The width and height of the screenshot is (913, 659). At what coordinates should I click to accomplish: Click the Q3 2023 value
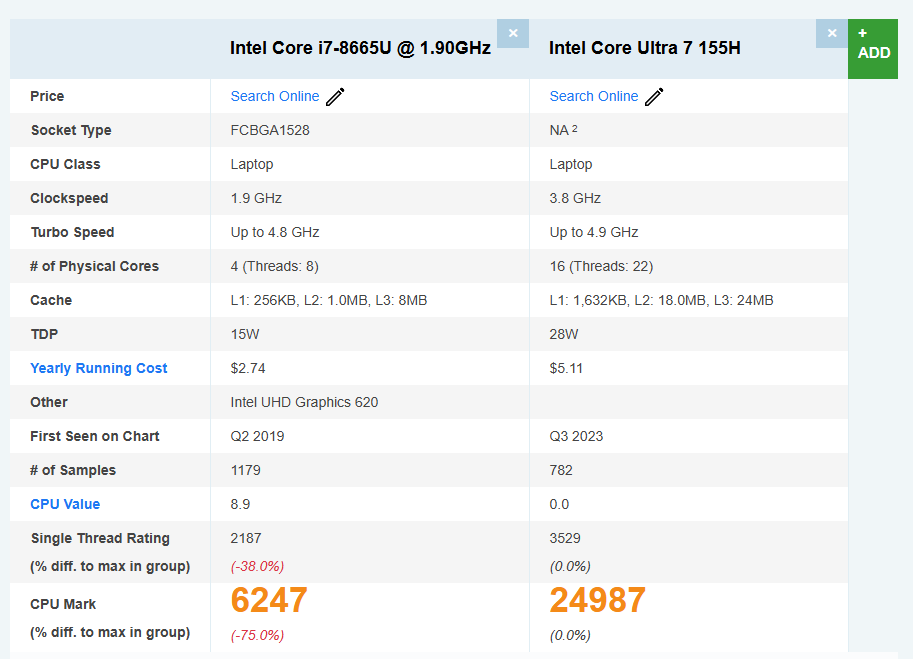576,436
